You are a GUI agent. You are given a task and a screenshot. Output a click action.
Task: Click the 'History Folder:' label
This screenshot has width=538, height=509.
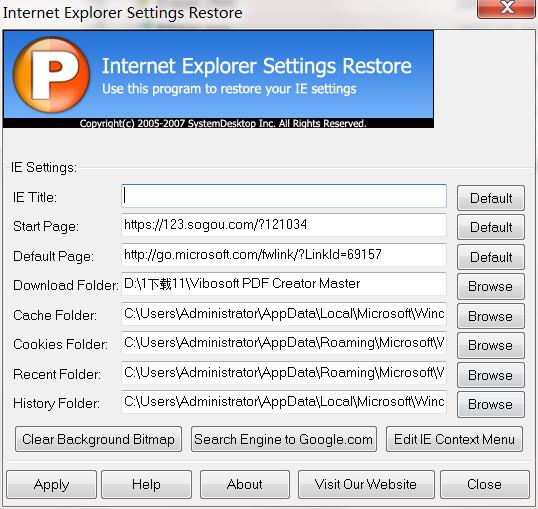pos(56,403)
